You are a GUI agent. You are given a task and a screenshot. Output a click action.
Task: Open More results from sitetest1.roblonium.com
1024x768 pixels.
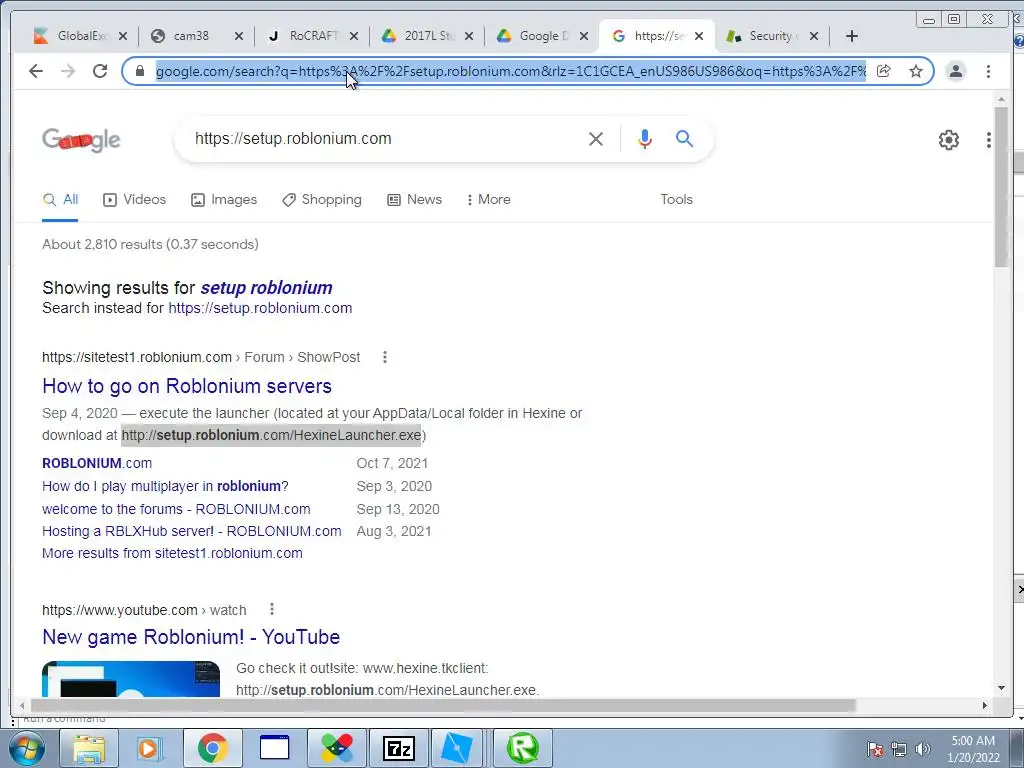pyautogui.click(x=172, y=553)
